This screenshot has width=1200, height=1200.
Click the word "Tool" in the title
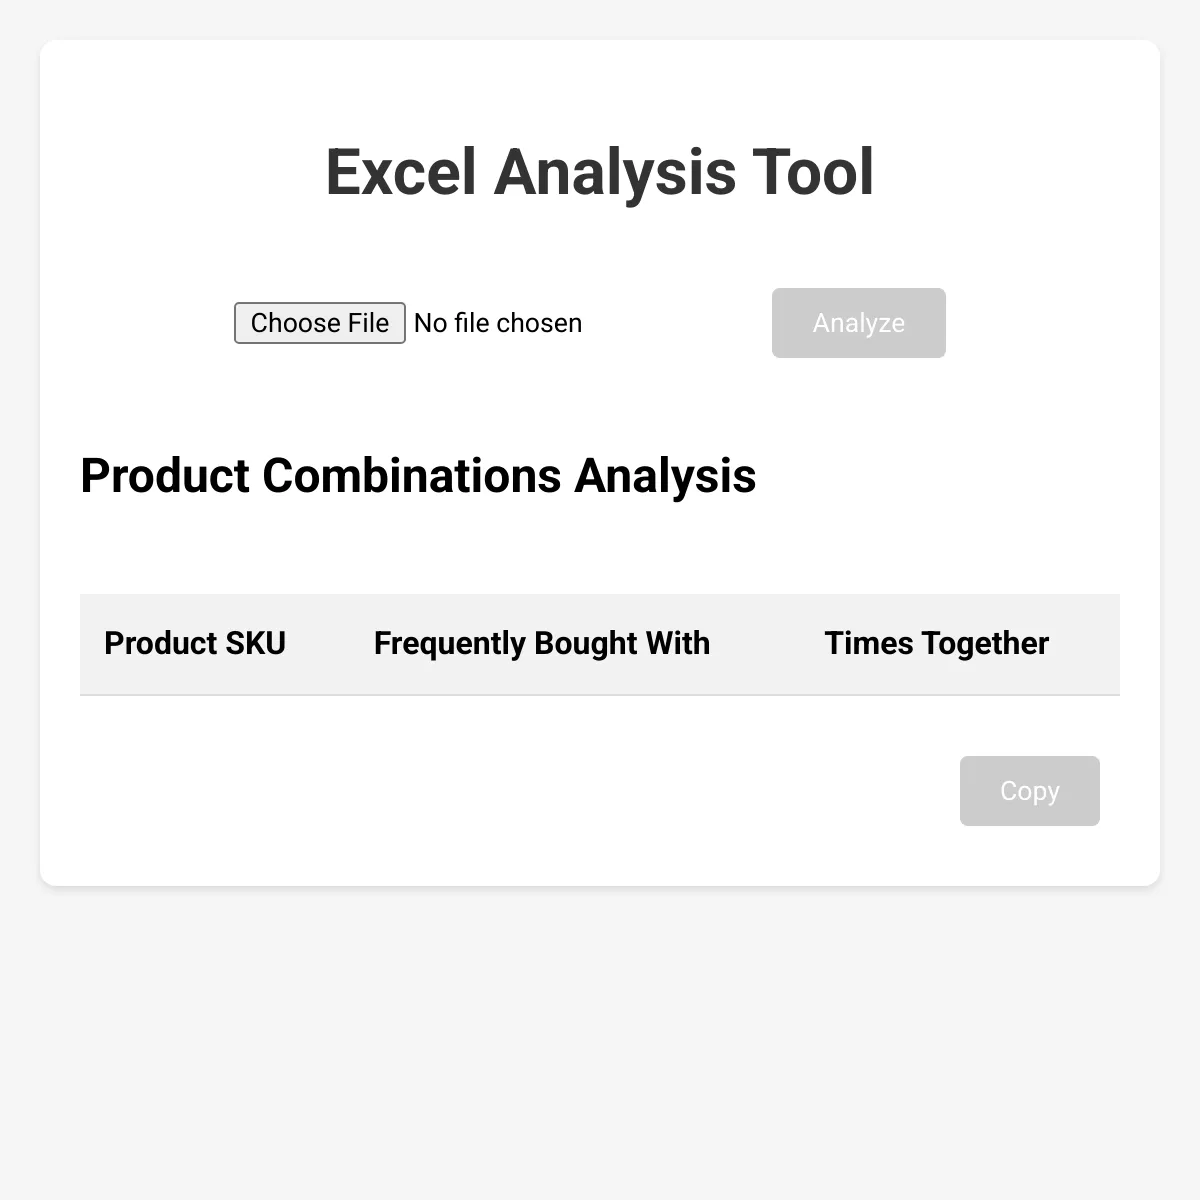[x=813, y=172]
